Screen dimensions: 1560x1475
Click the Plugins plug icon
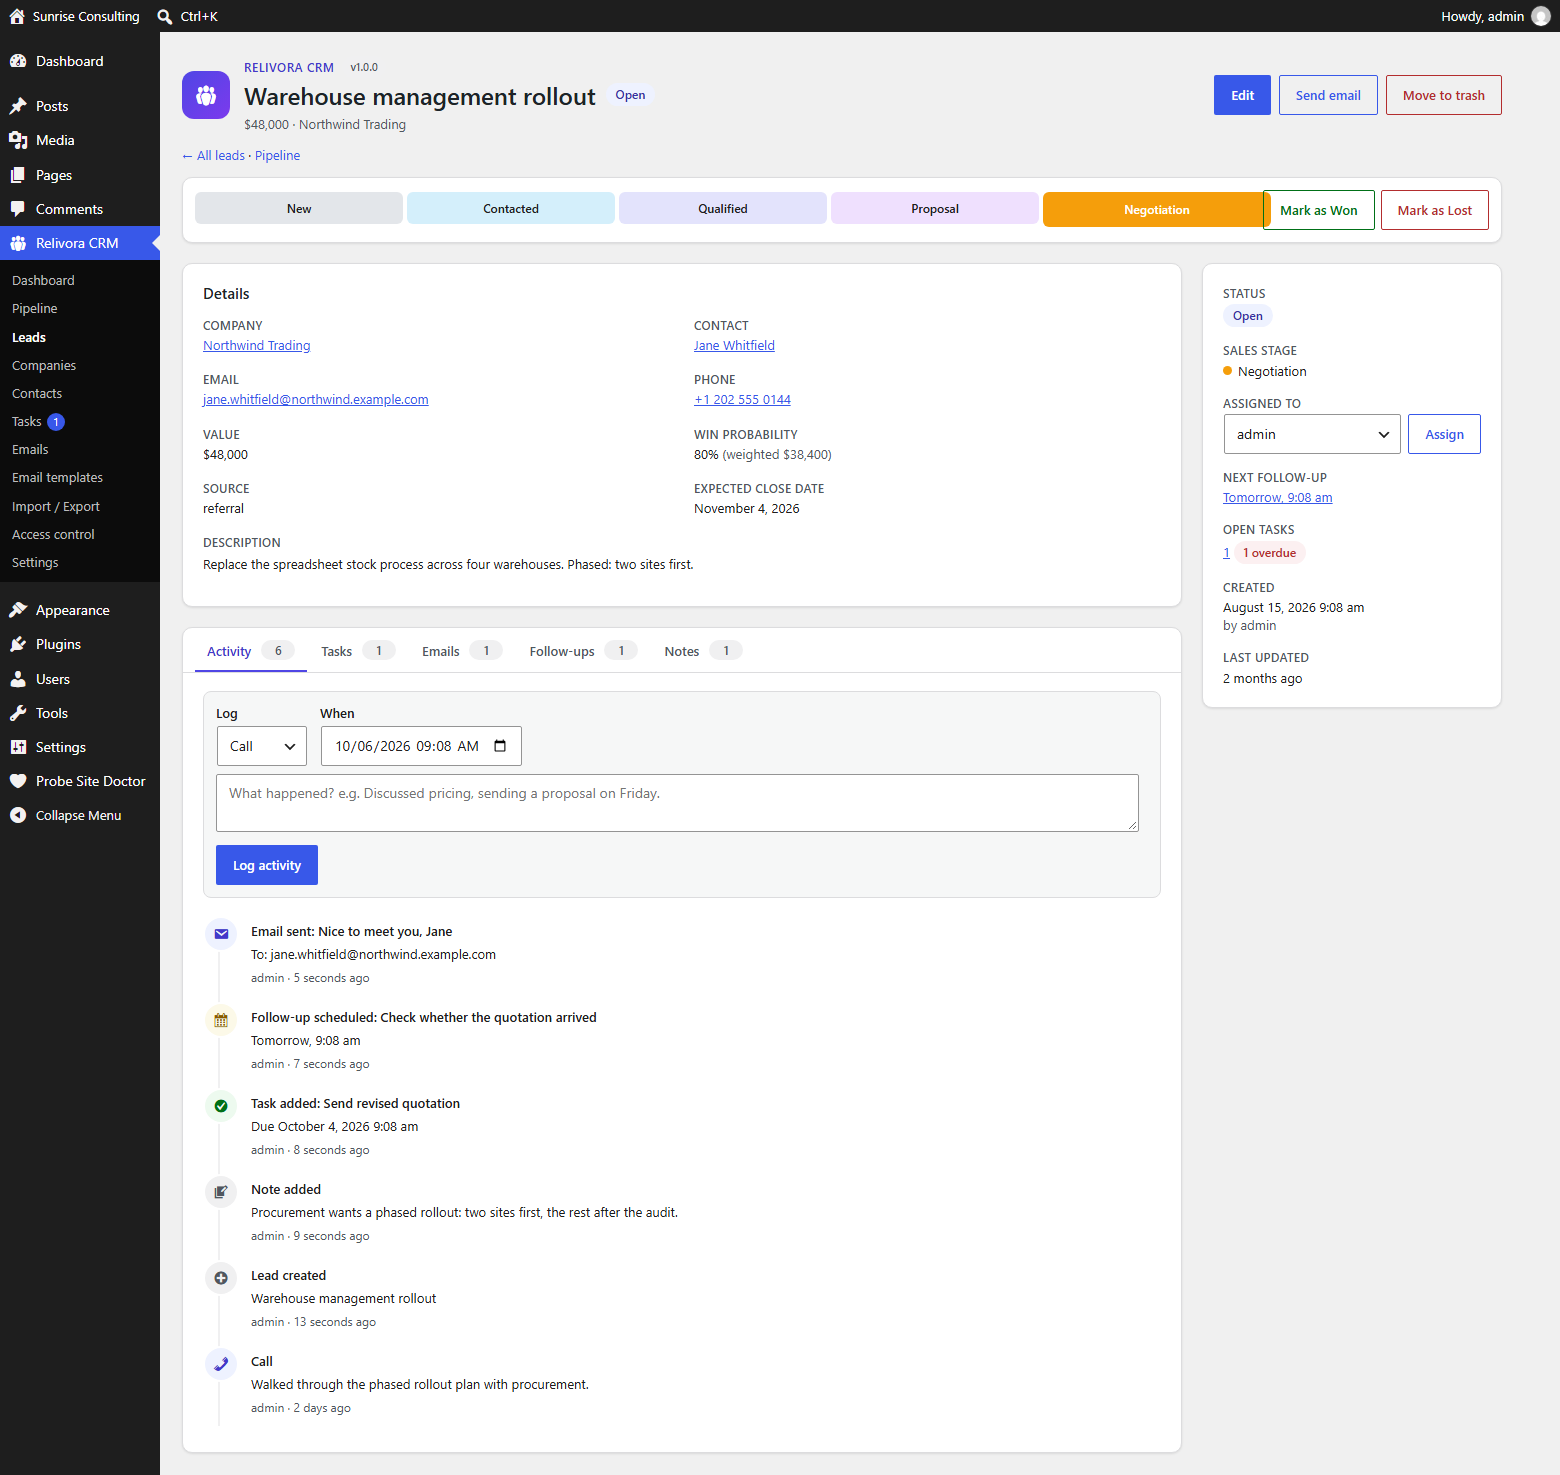[x=18, y=644]
